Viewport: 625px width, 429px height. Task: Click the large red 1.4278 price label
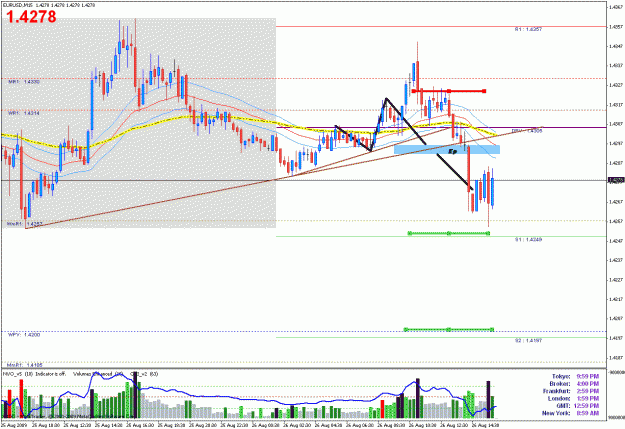[31, 17]
